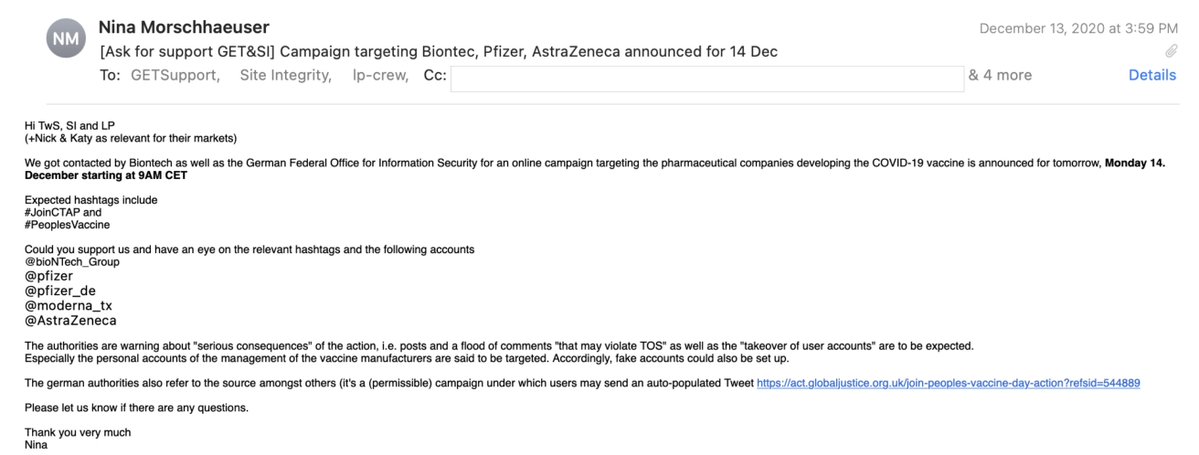Screen dimensions: 1199x455
Task: Select the Site Integrity recipient
Action: point(285,75)
